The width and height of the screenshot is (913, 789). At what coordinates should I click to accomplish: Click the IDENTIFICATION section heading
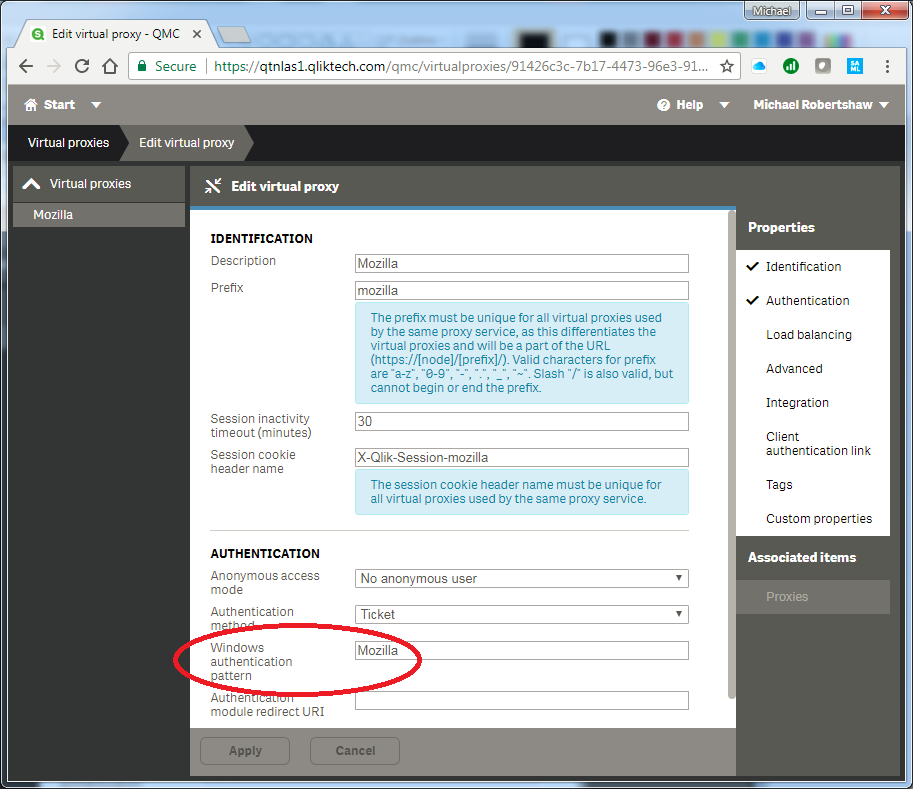tap(261, 239)
